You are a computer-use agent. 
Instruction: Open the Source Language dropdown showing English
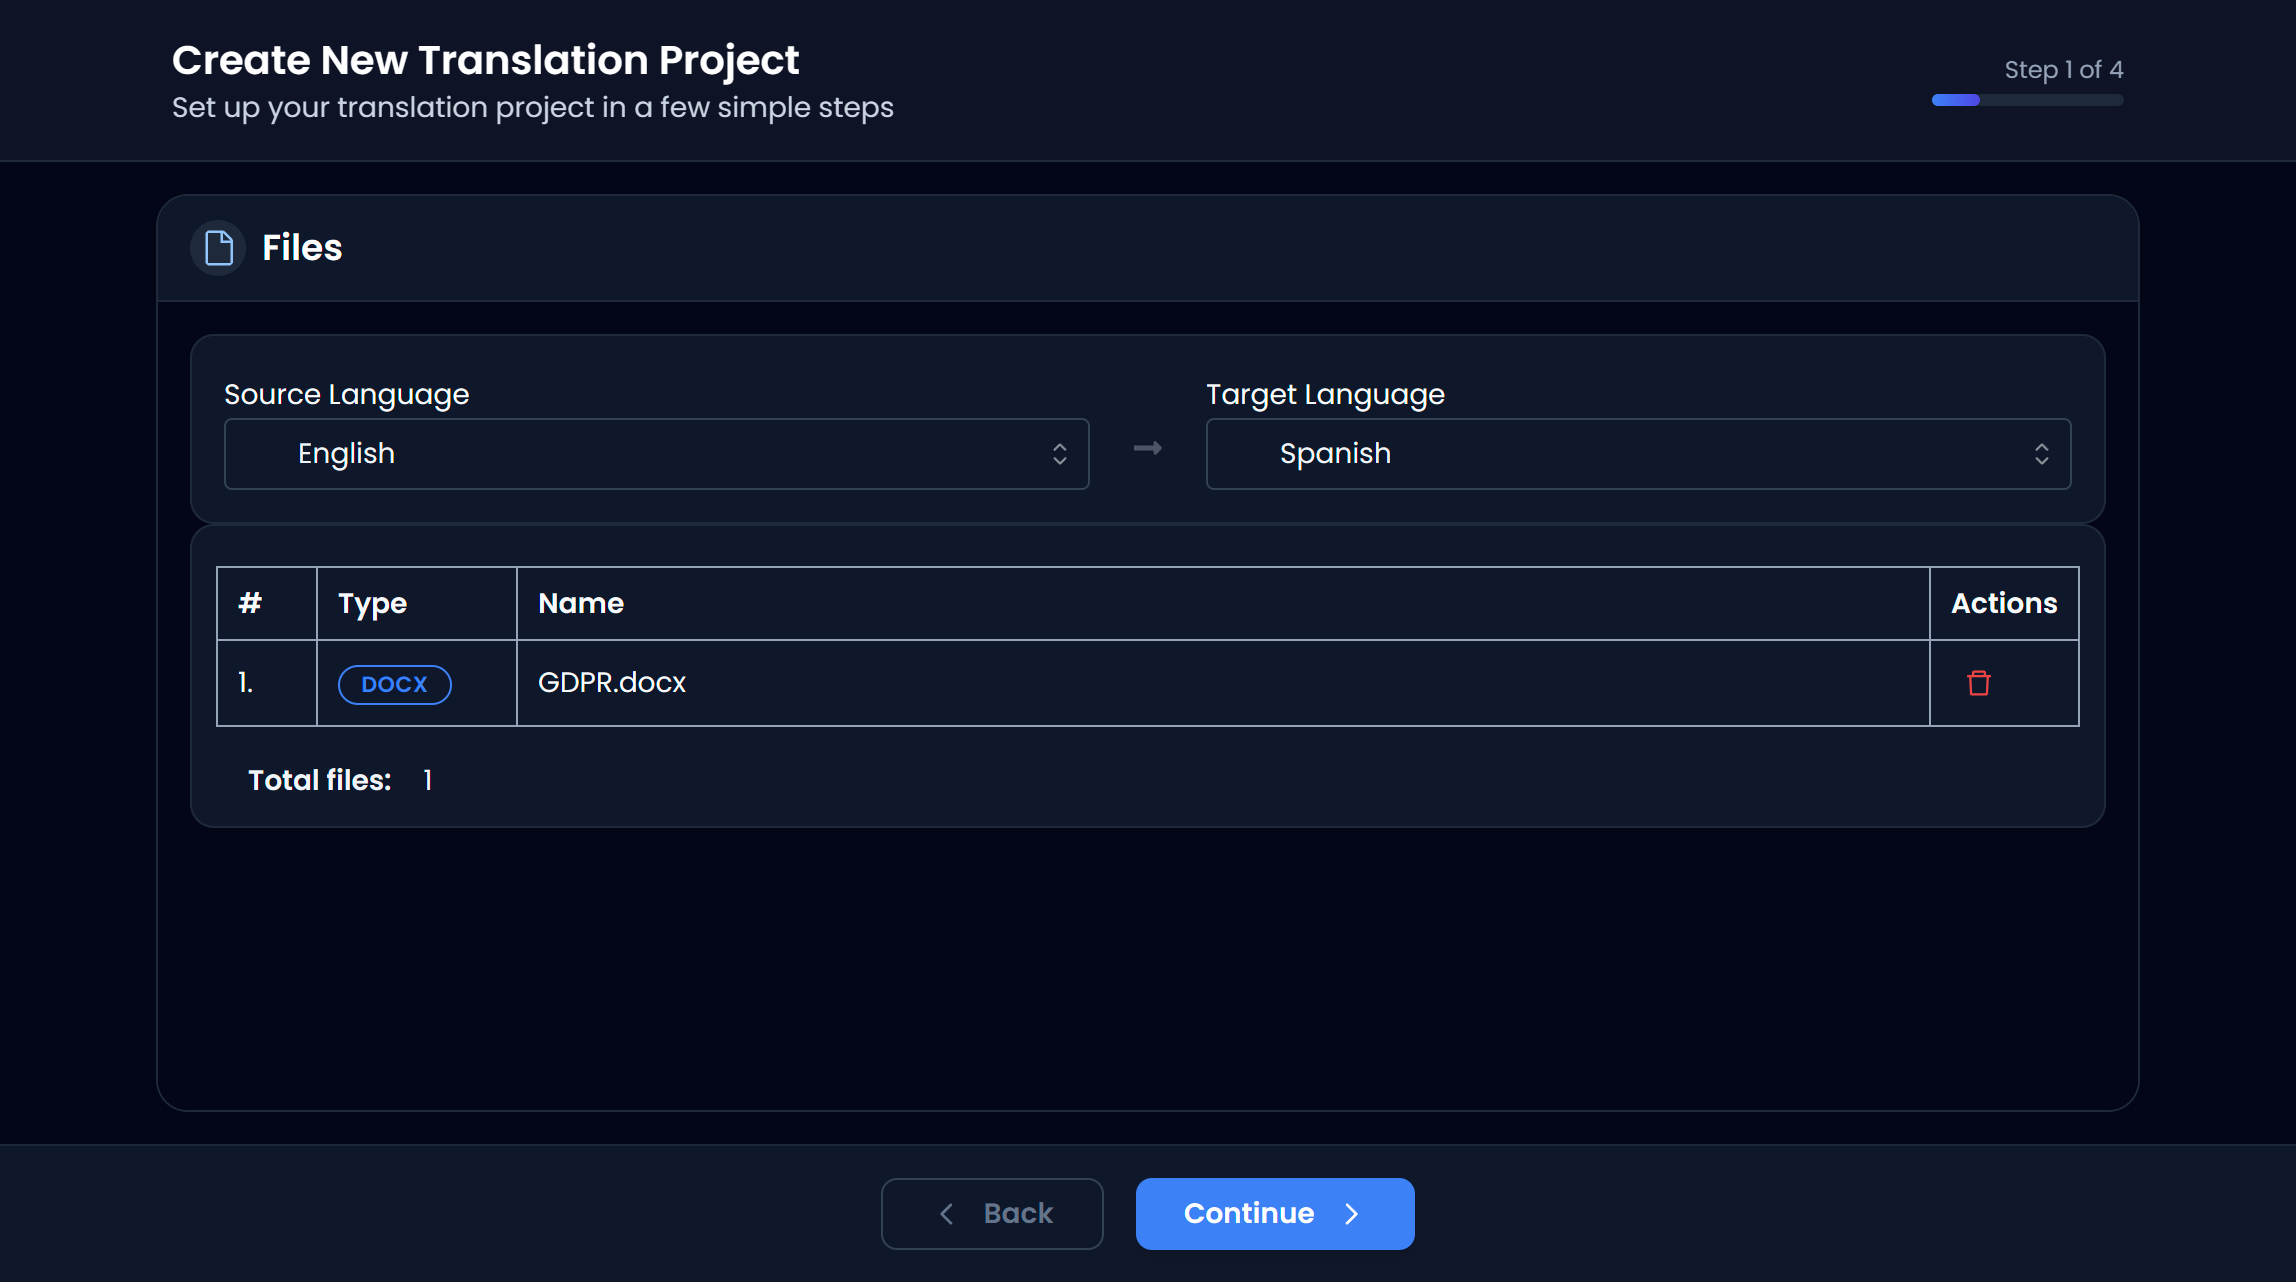click(656, 454)
